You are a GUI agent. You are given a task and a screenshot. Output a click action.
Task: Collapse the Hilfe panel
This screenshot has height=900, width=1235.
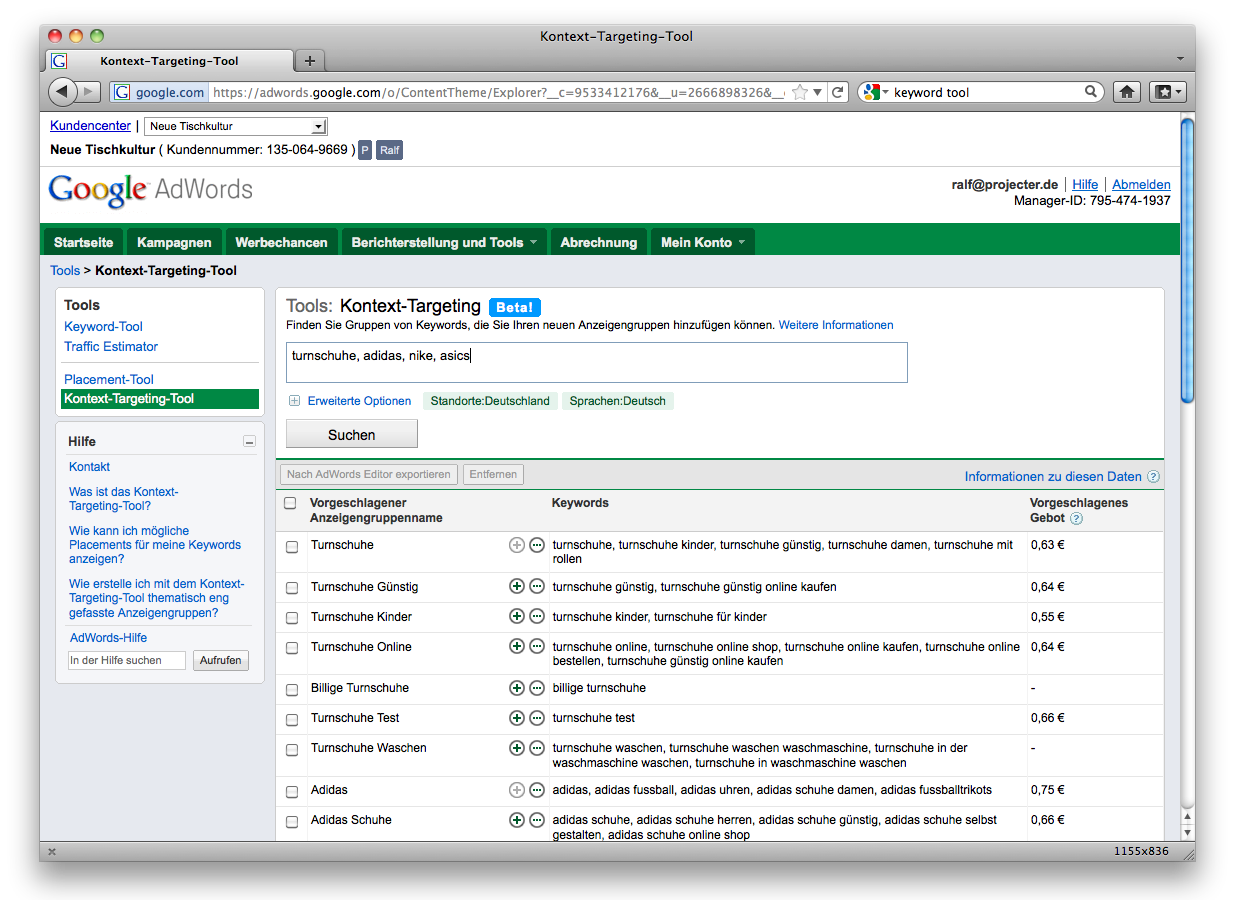(249, 441)
